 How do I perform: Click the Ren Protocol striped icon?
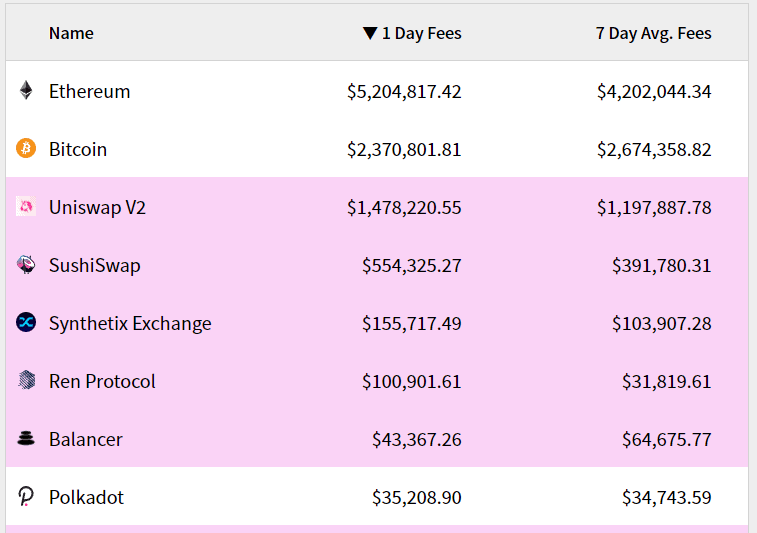point(27,380)
